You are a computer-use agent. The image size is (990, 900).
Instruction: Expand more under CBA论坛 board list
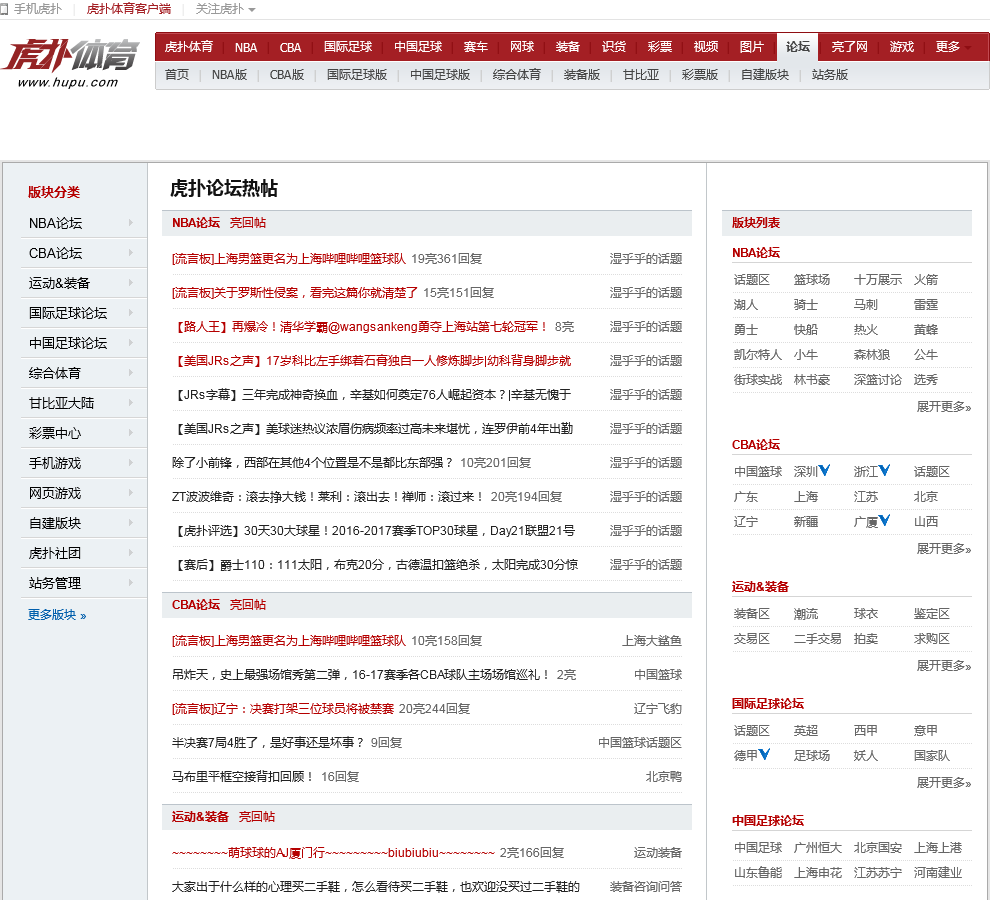(943, 549)
